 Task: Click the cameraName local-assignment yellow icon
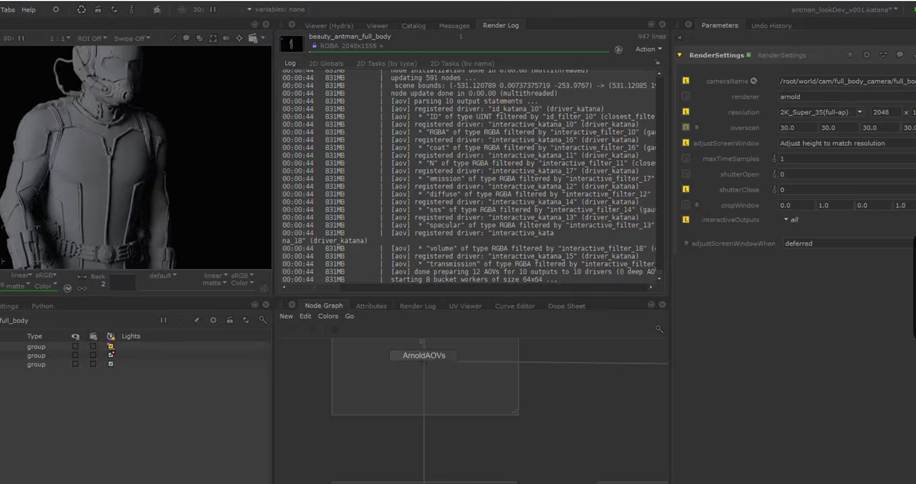pyautogui.click(x=686, y=80)
